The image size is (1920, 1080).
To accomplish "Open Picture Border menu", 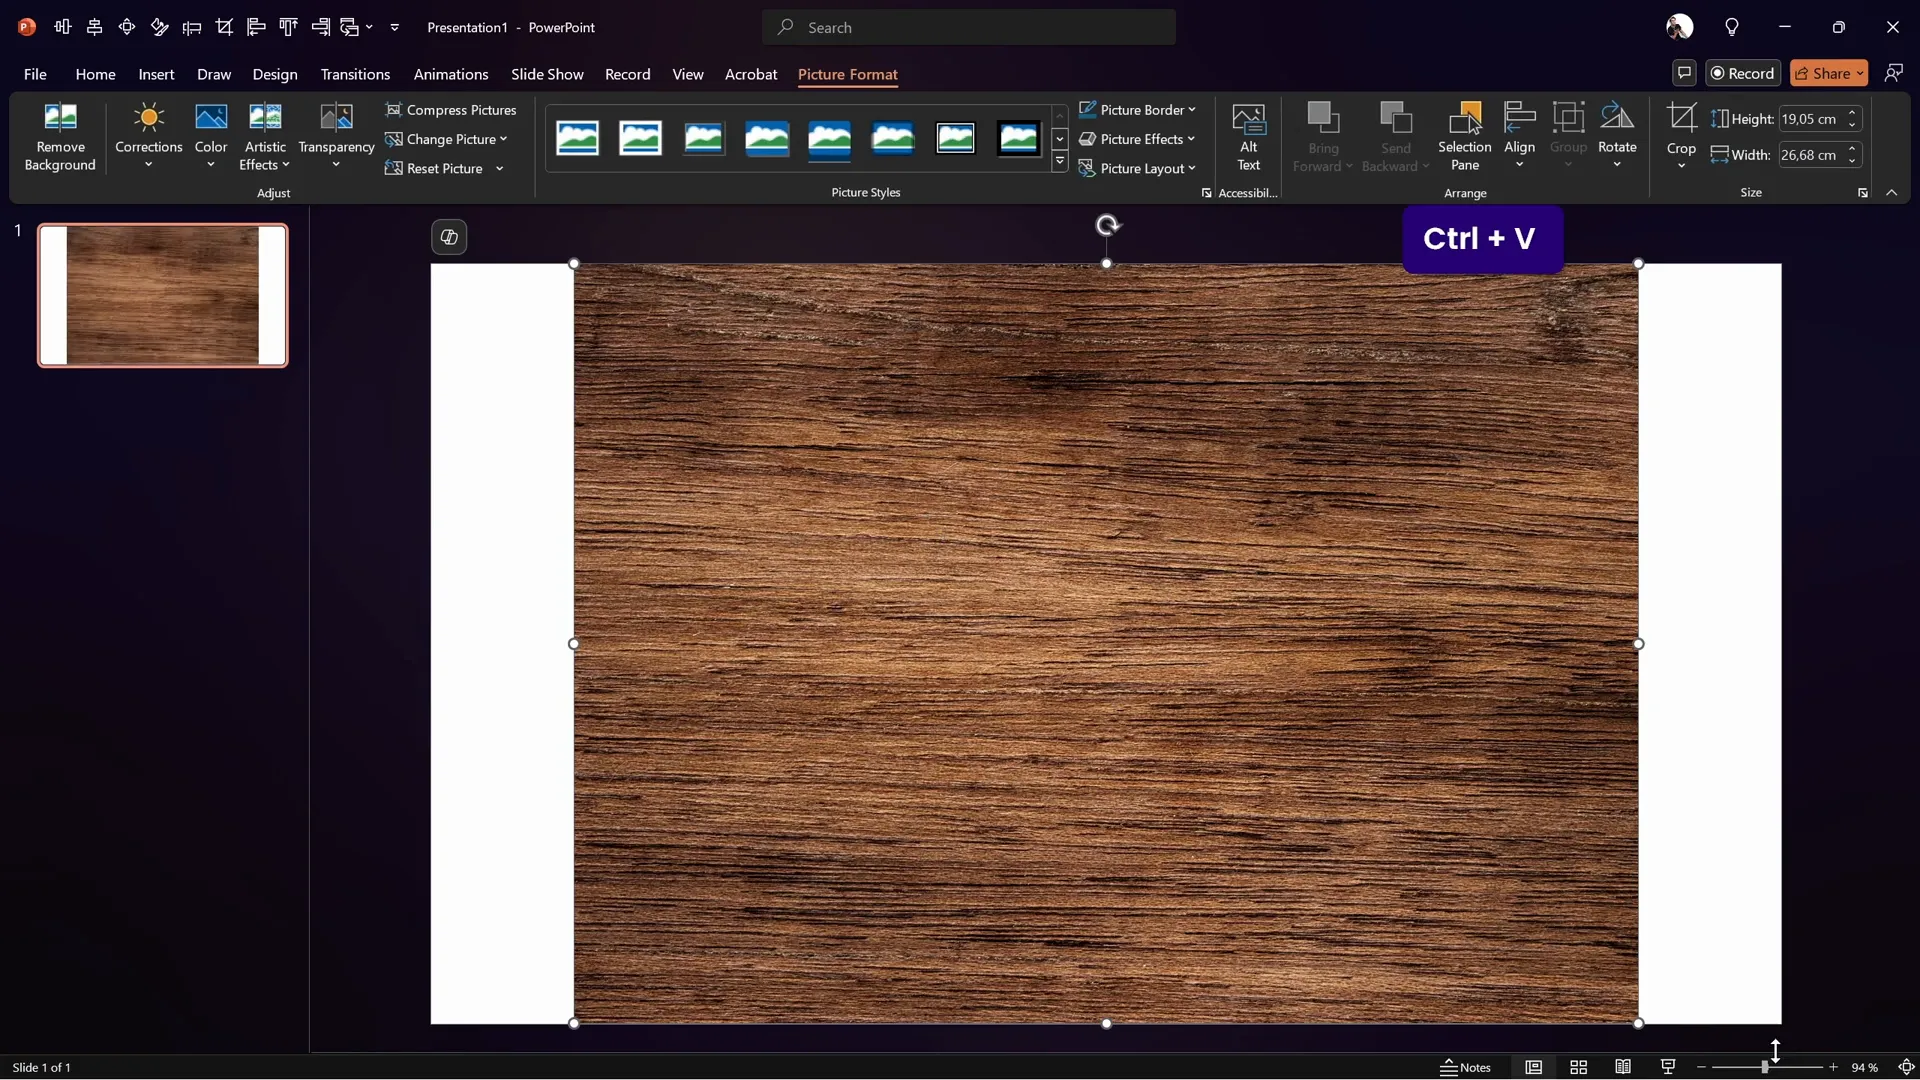I will pos(1137,110).
